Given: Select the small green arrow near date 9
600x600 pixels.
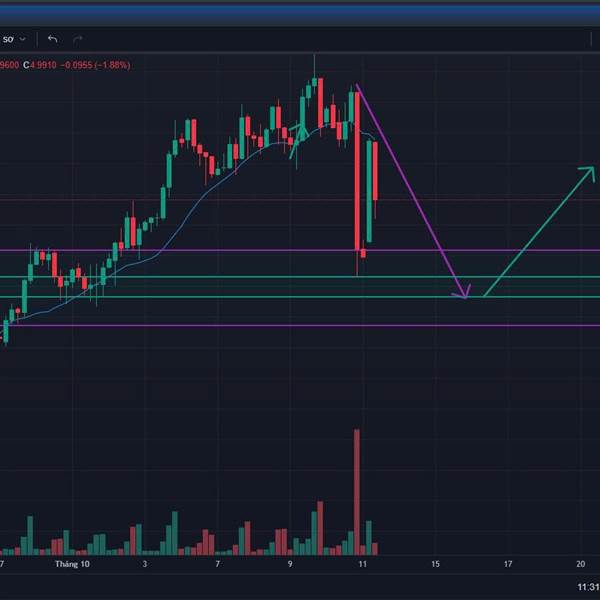Looking at the screenshot, I should 298,140.
